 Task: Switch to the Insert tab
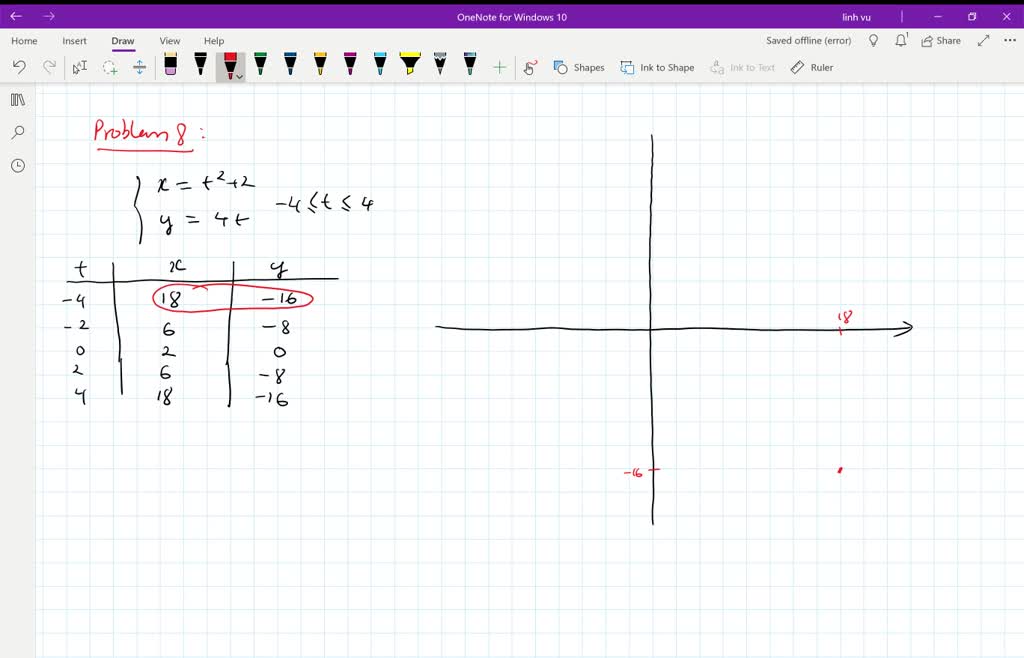click(x=75, y=41)
